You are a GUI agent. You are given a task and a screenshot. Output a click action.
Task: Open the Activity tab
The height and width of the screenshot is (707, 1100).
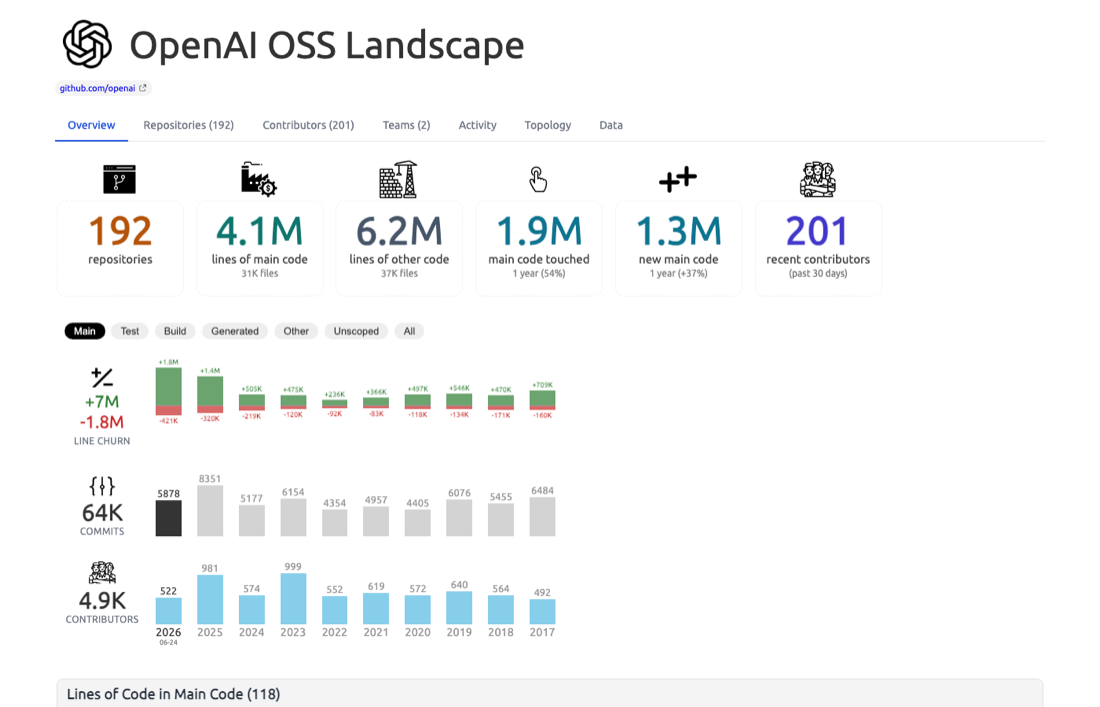478,125
